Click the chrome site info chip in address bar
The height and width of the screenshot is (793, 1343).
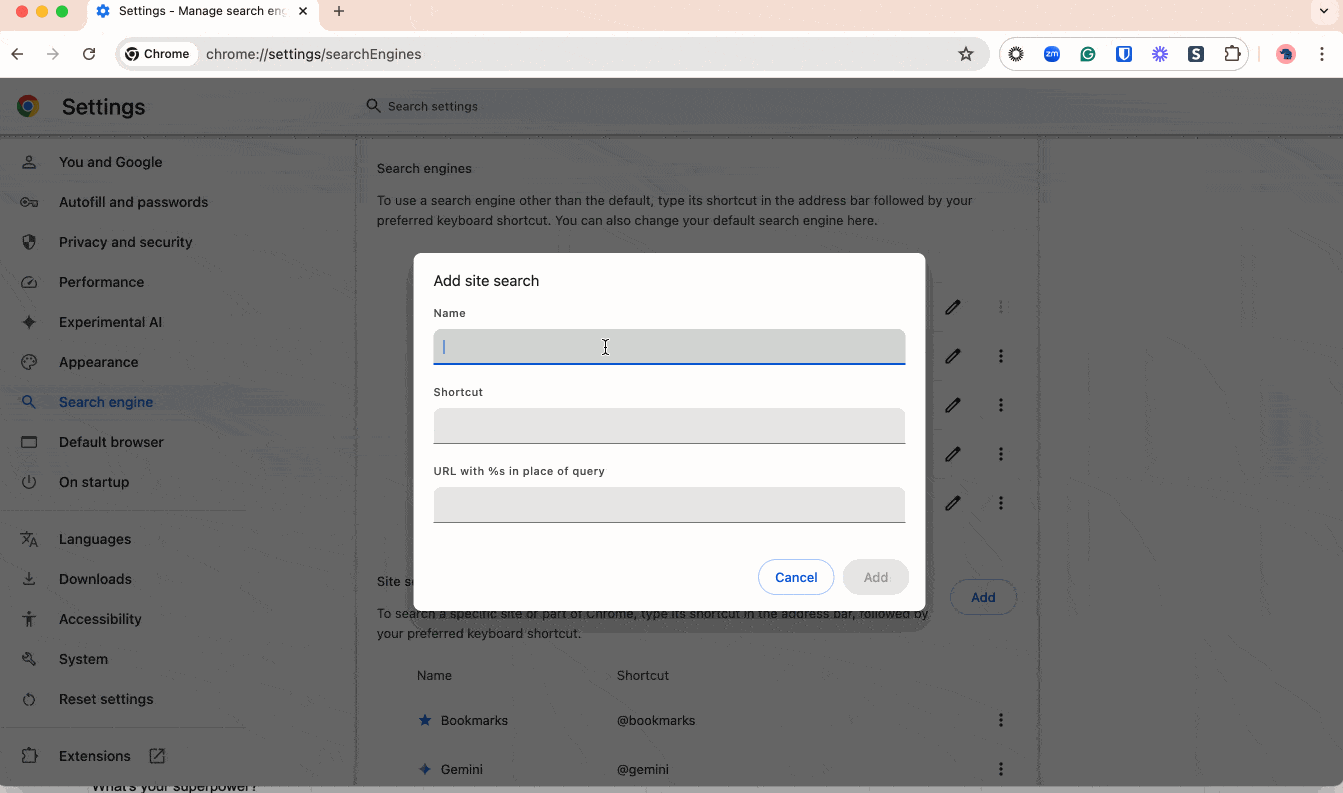pyautogui.click(x=159, y=54)
